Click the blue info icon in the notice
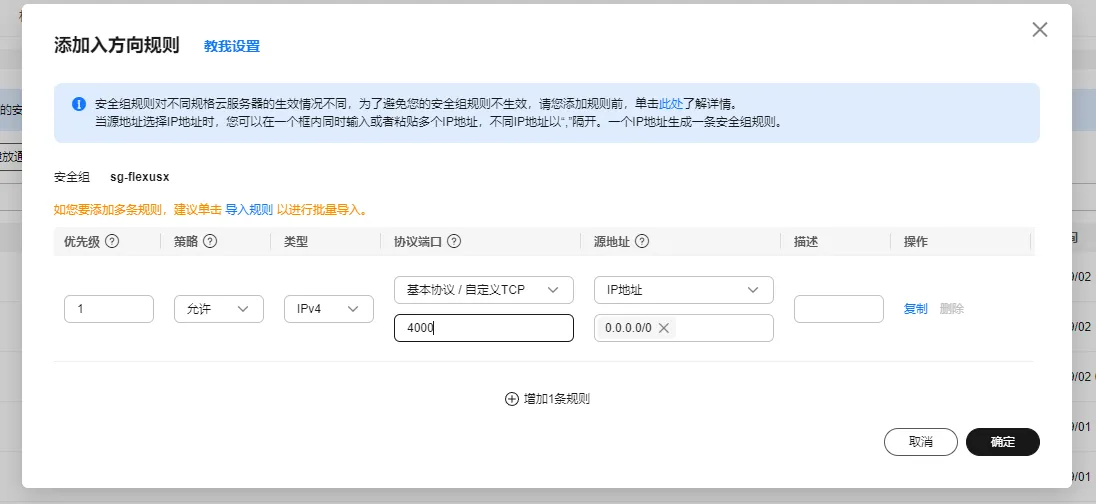 (x=79, y=104)
